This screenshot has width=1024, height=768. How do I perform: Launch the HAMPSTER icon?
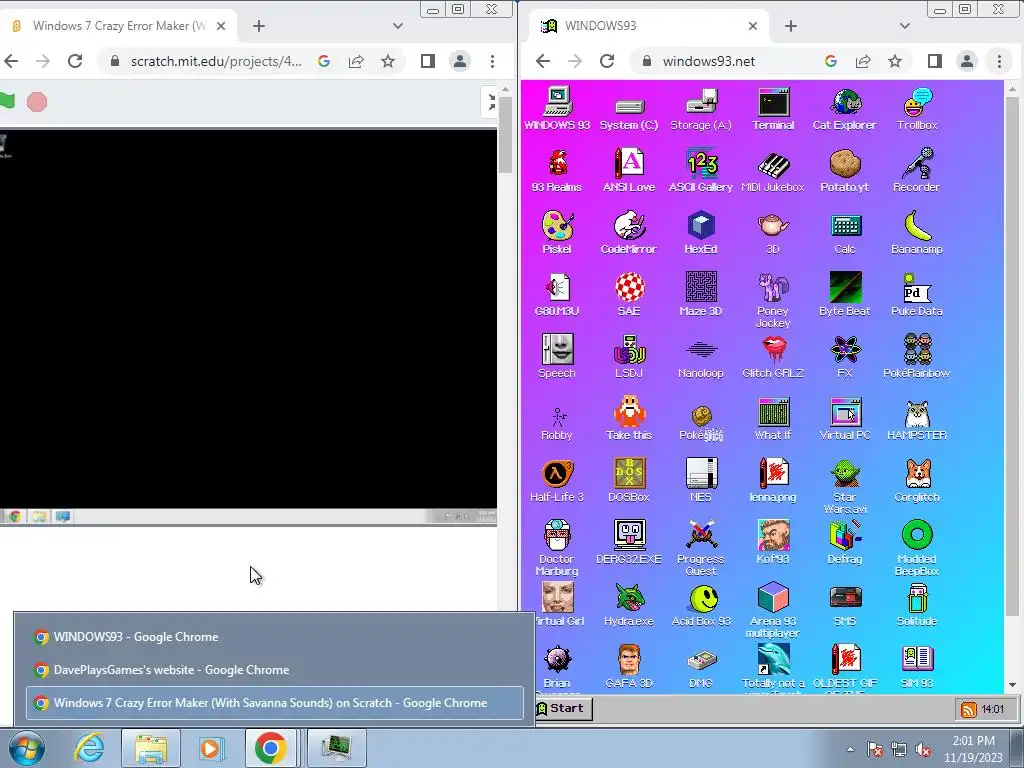(x=917, y=419)
